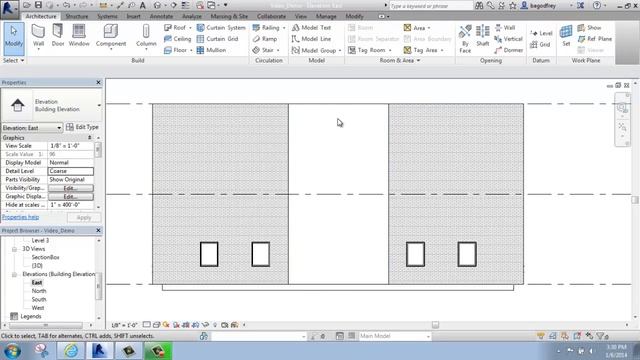Show the work plane
This screenshot has width=640, height=360.
589,28
